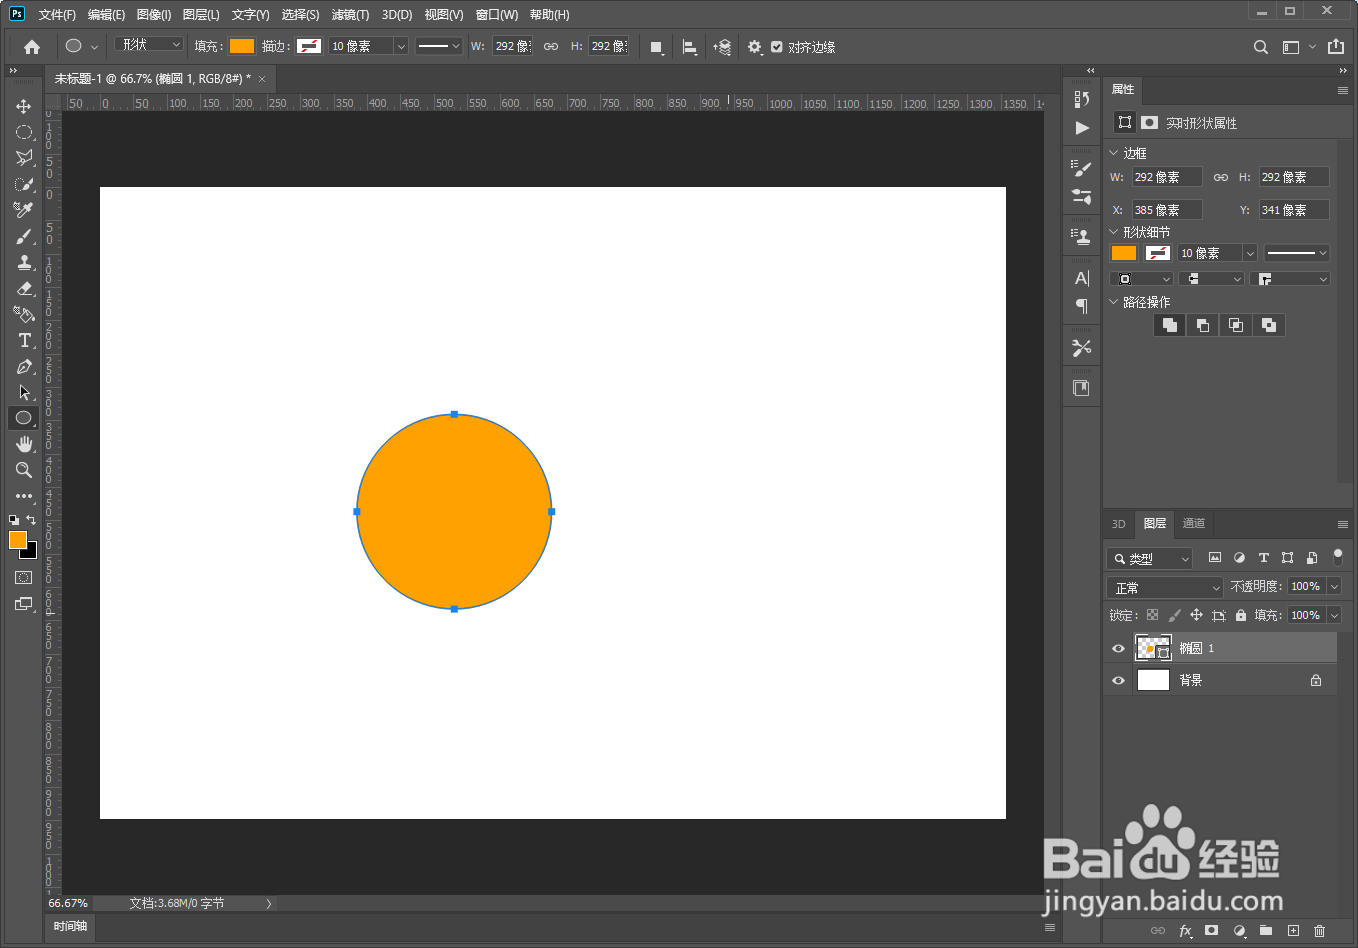Open the Actions panel play icon
Image resolution: width=1358 pixels, height=948 pixels.
(x=1082, y=128)
